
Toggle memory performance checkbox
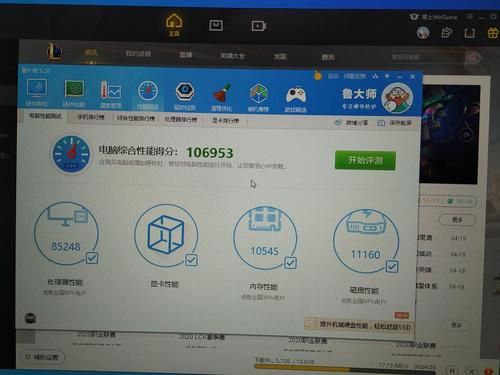tap(290, 263)
